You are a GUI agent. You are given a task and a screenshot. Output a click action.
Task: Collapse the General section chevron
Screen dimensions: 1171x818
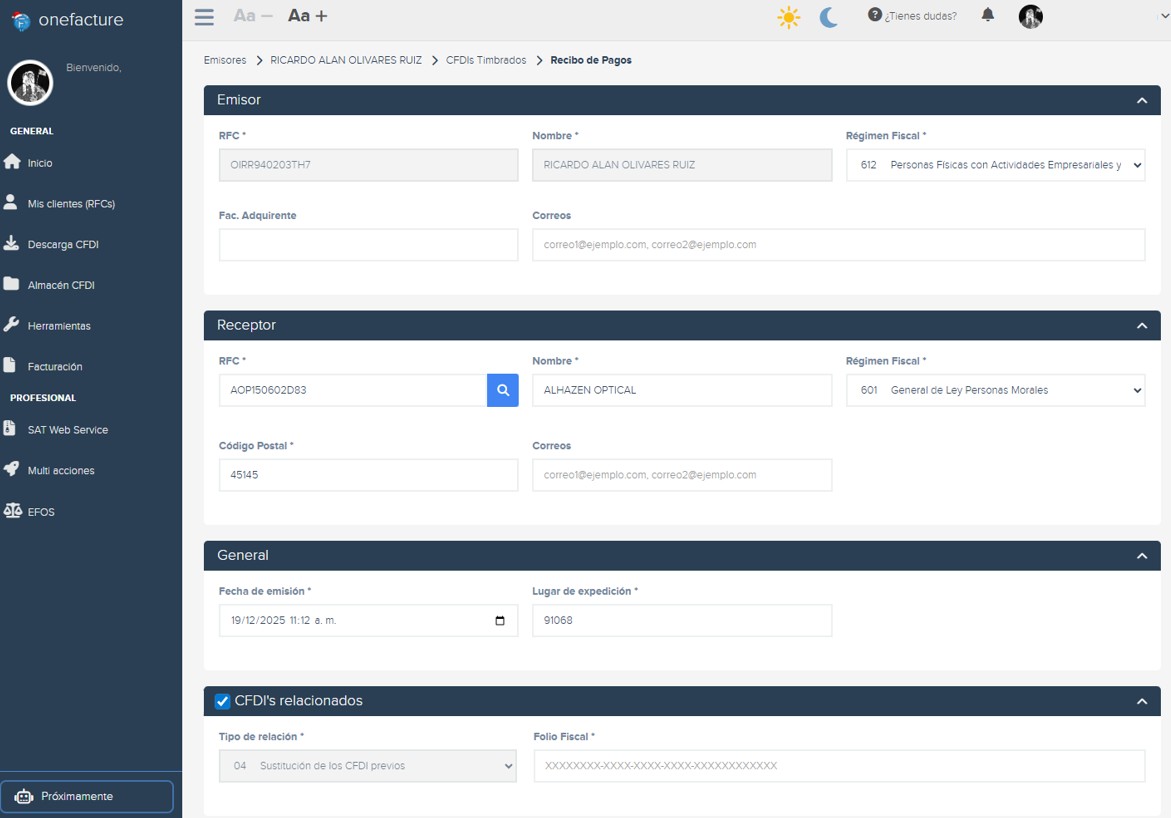click(1142, 556)
